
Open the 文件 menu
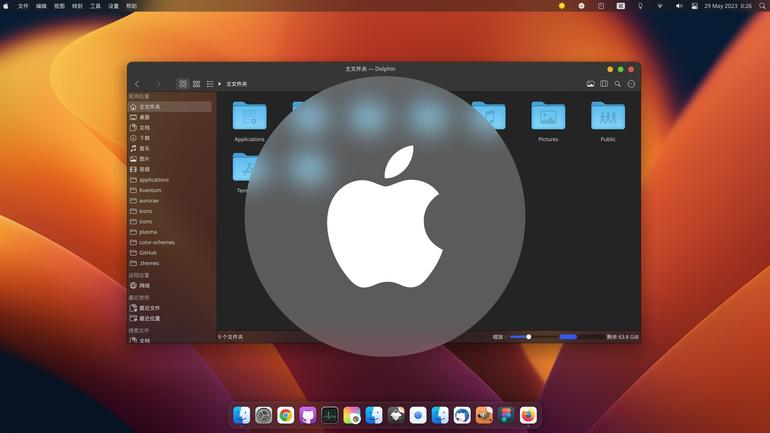(x=23, y=6)
